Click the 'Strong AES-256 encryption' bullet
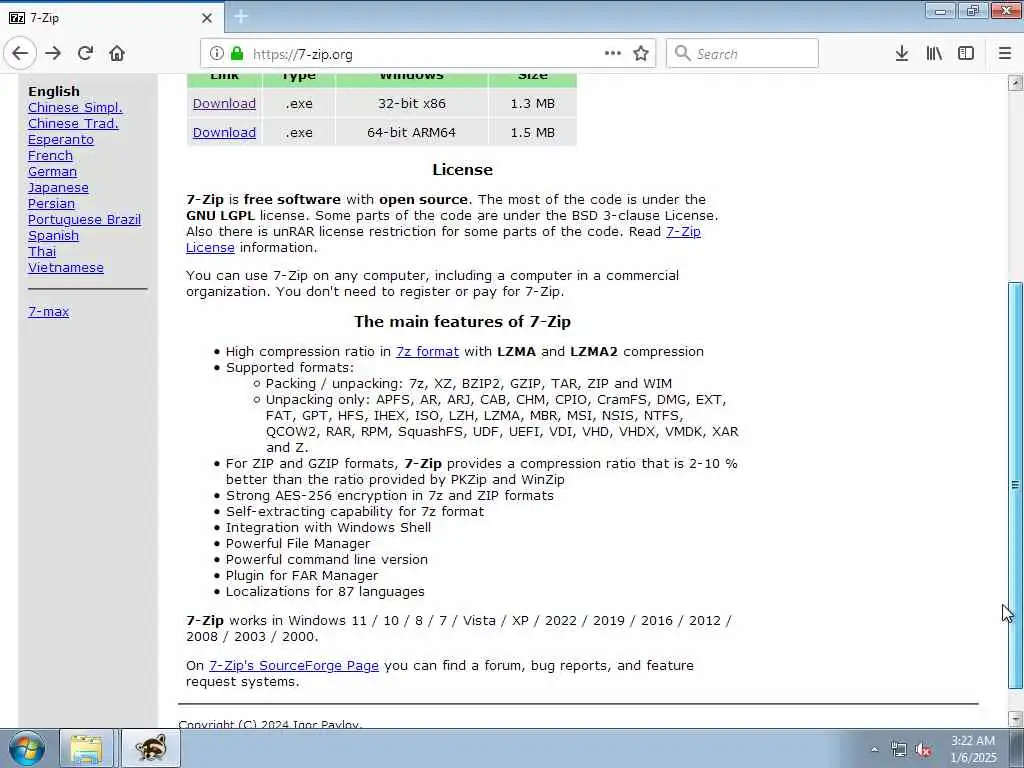The width and height of the screenshot is (1024, 768). (x=390, y=496)
